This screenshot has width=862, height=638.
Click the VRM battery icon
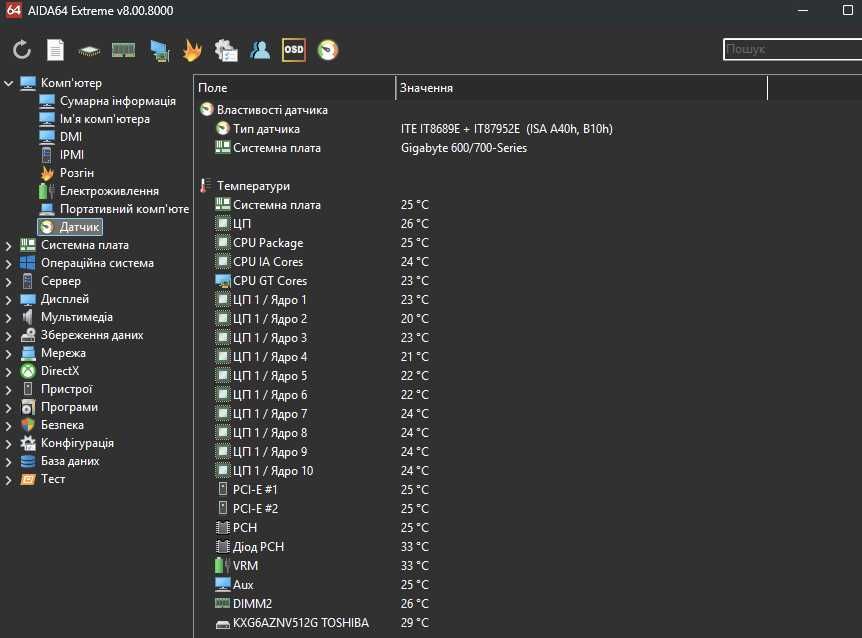pyautogui.click(x=222, y=565)
